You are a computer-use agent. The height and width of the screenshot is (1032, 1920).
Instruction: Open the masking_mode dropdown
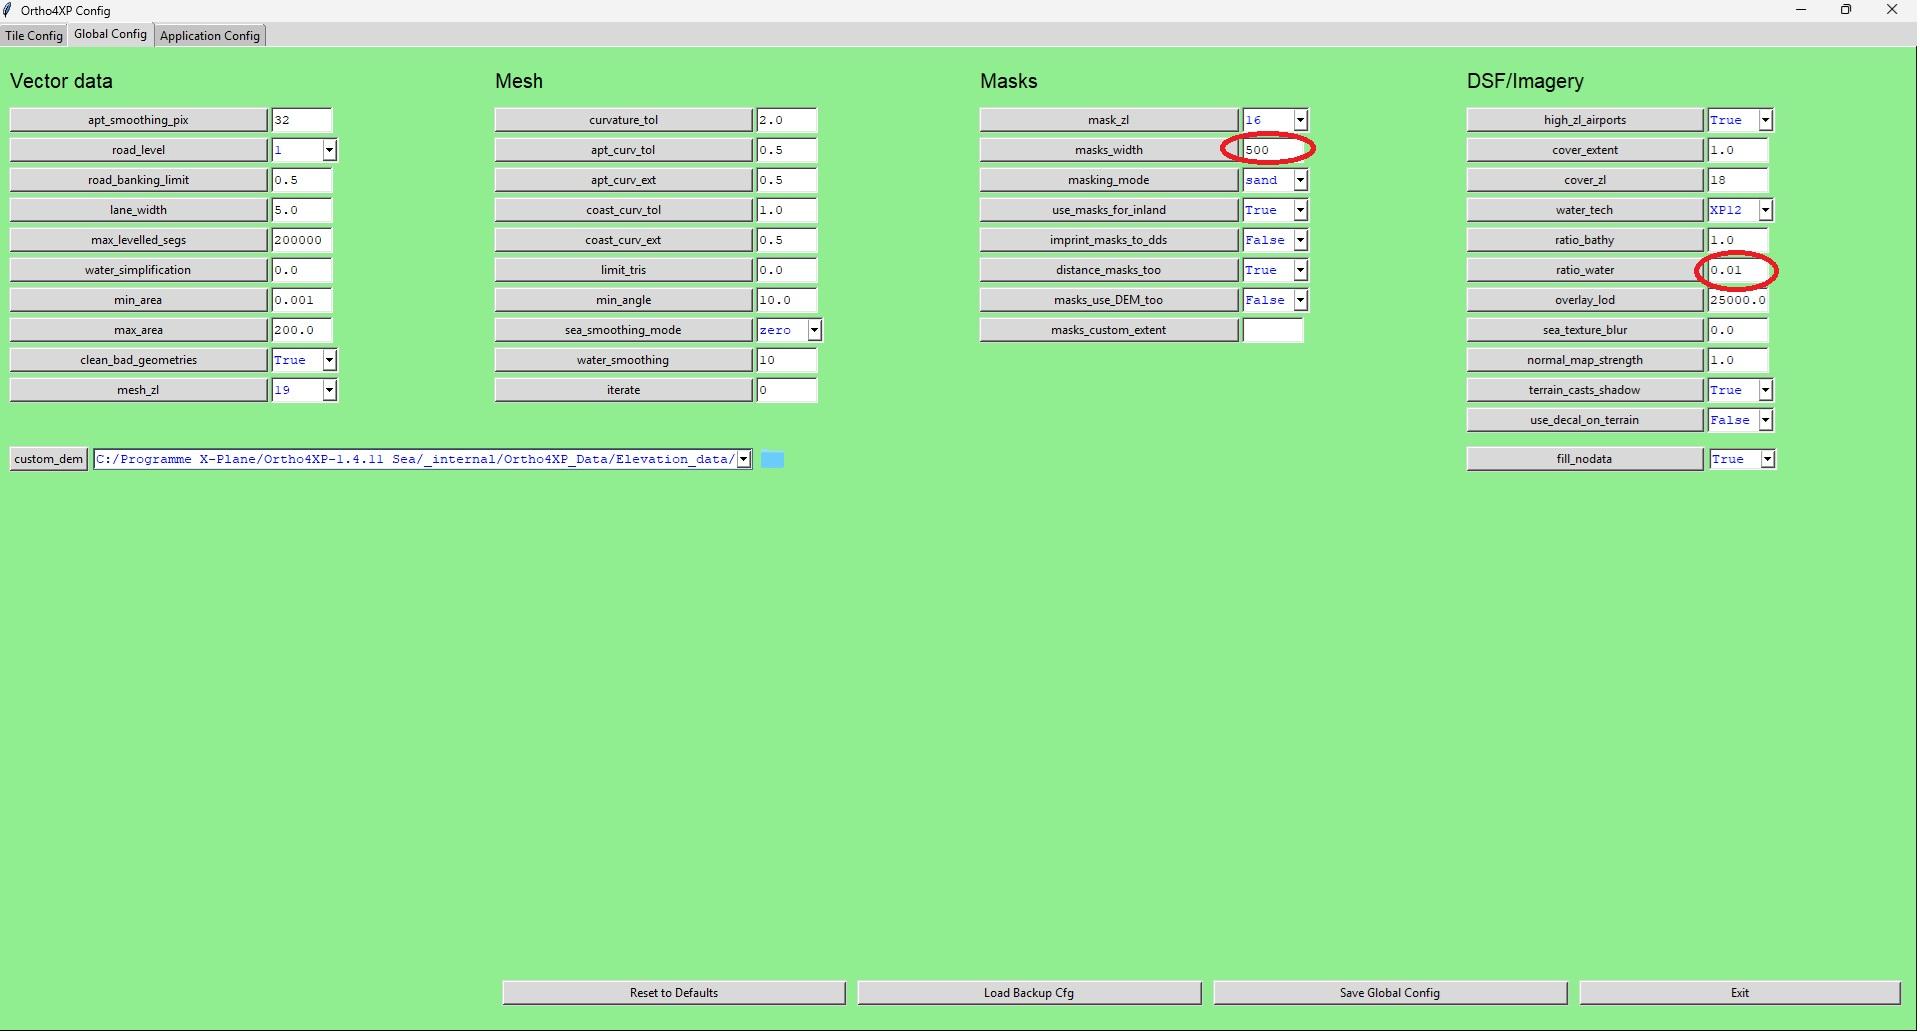(1300, 180)
